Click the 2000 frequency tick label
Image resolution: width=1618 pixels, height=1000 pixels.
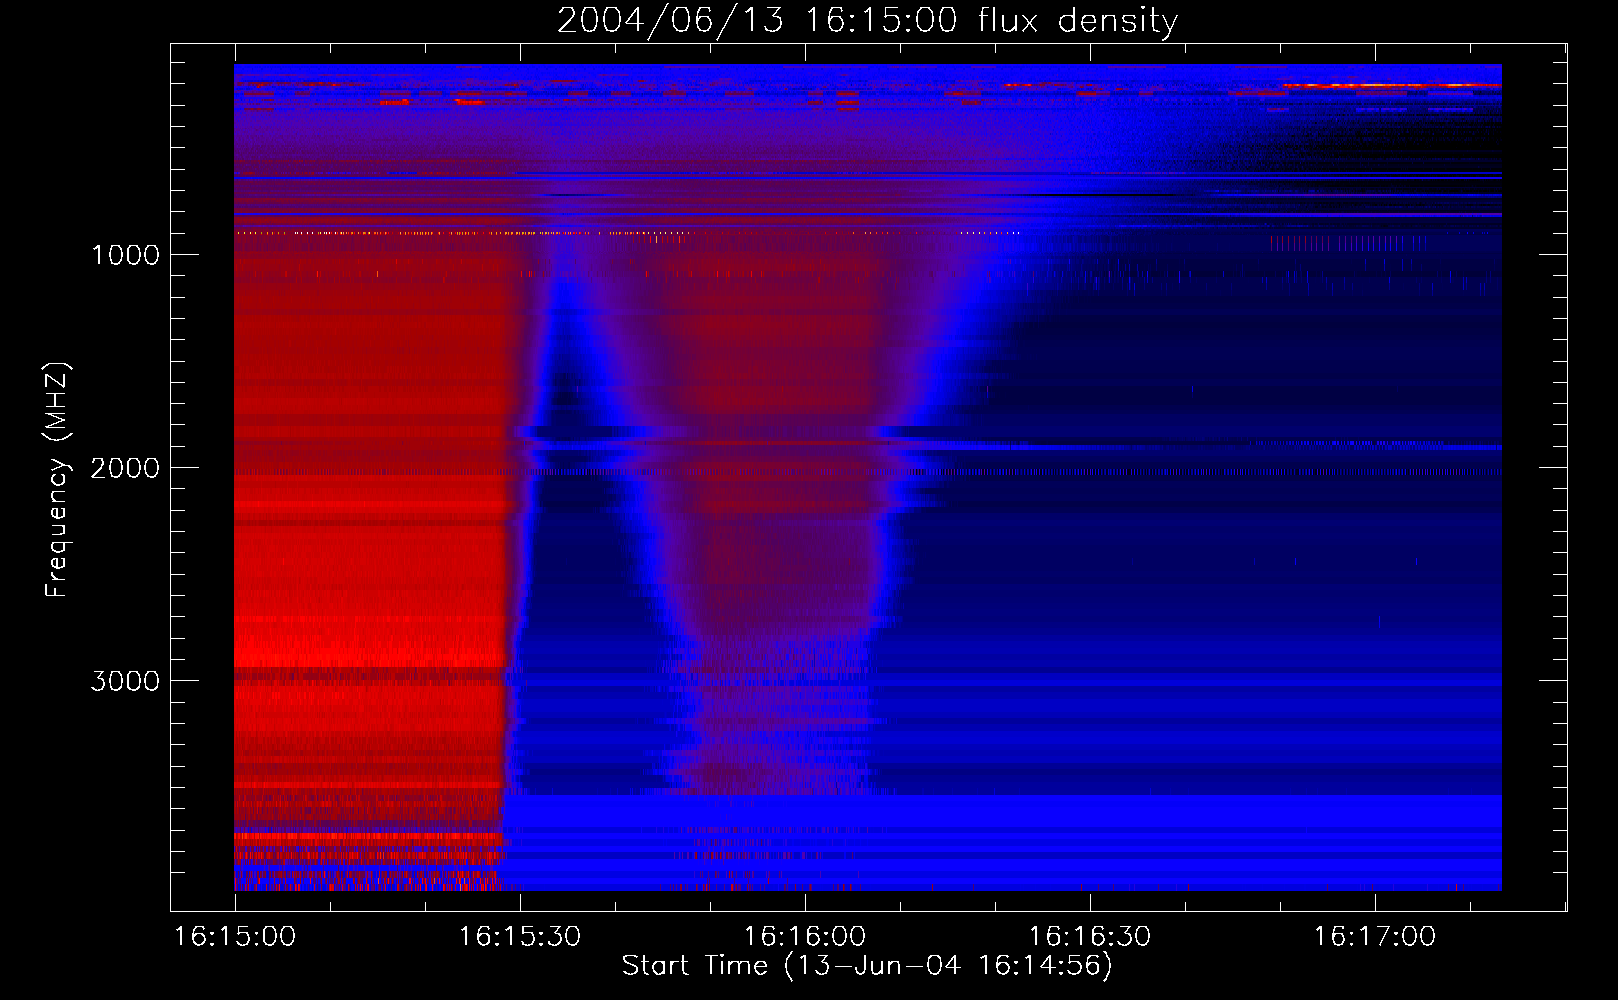(x=125, y=468)
